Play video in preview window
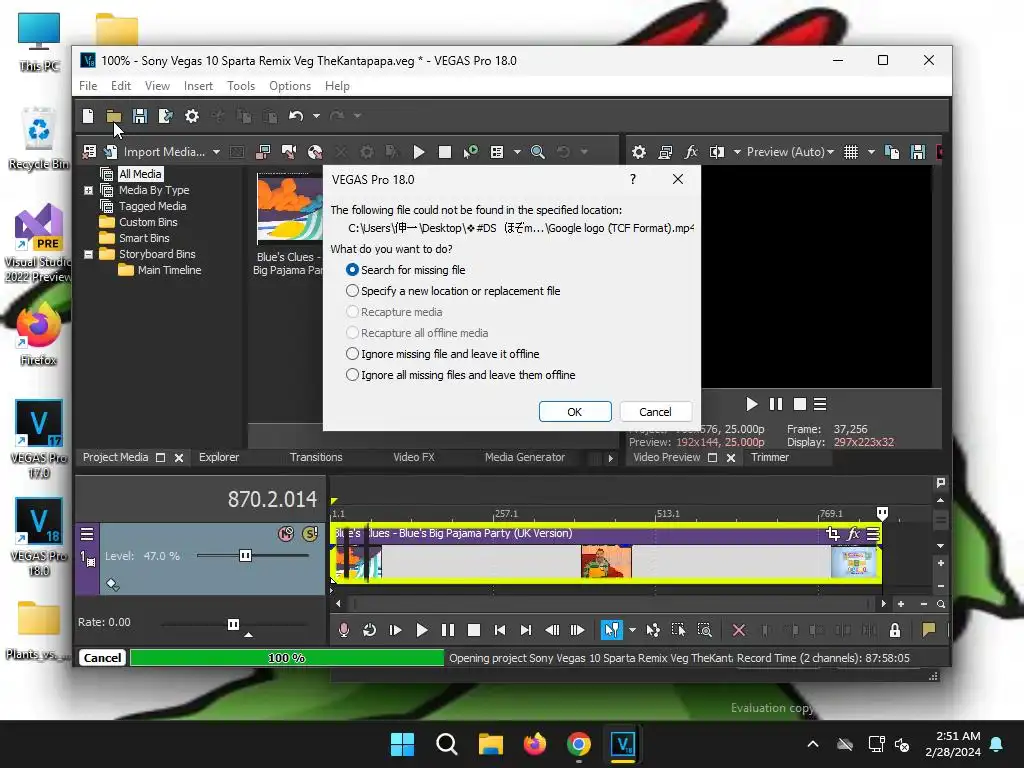 [751, 404]
